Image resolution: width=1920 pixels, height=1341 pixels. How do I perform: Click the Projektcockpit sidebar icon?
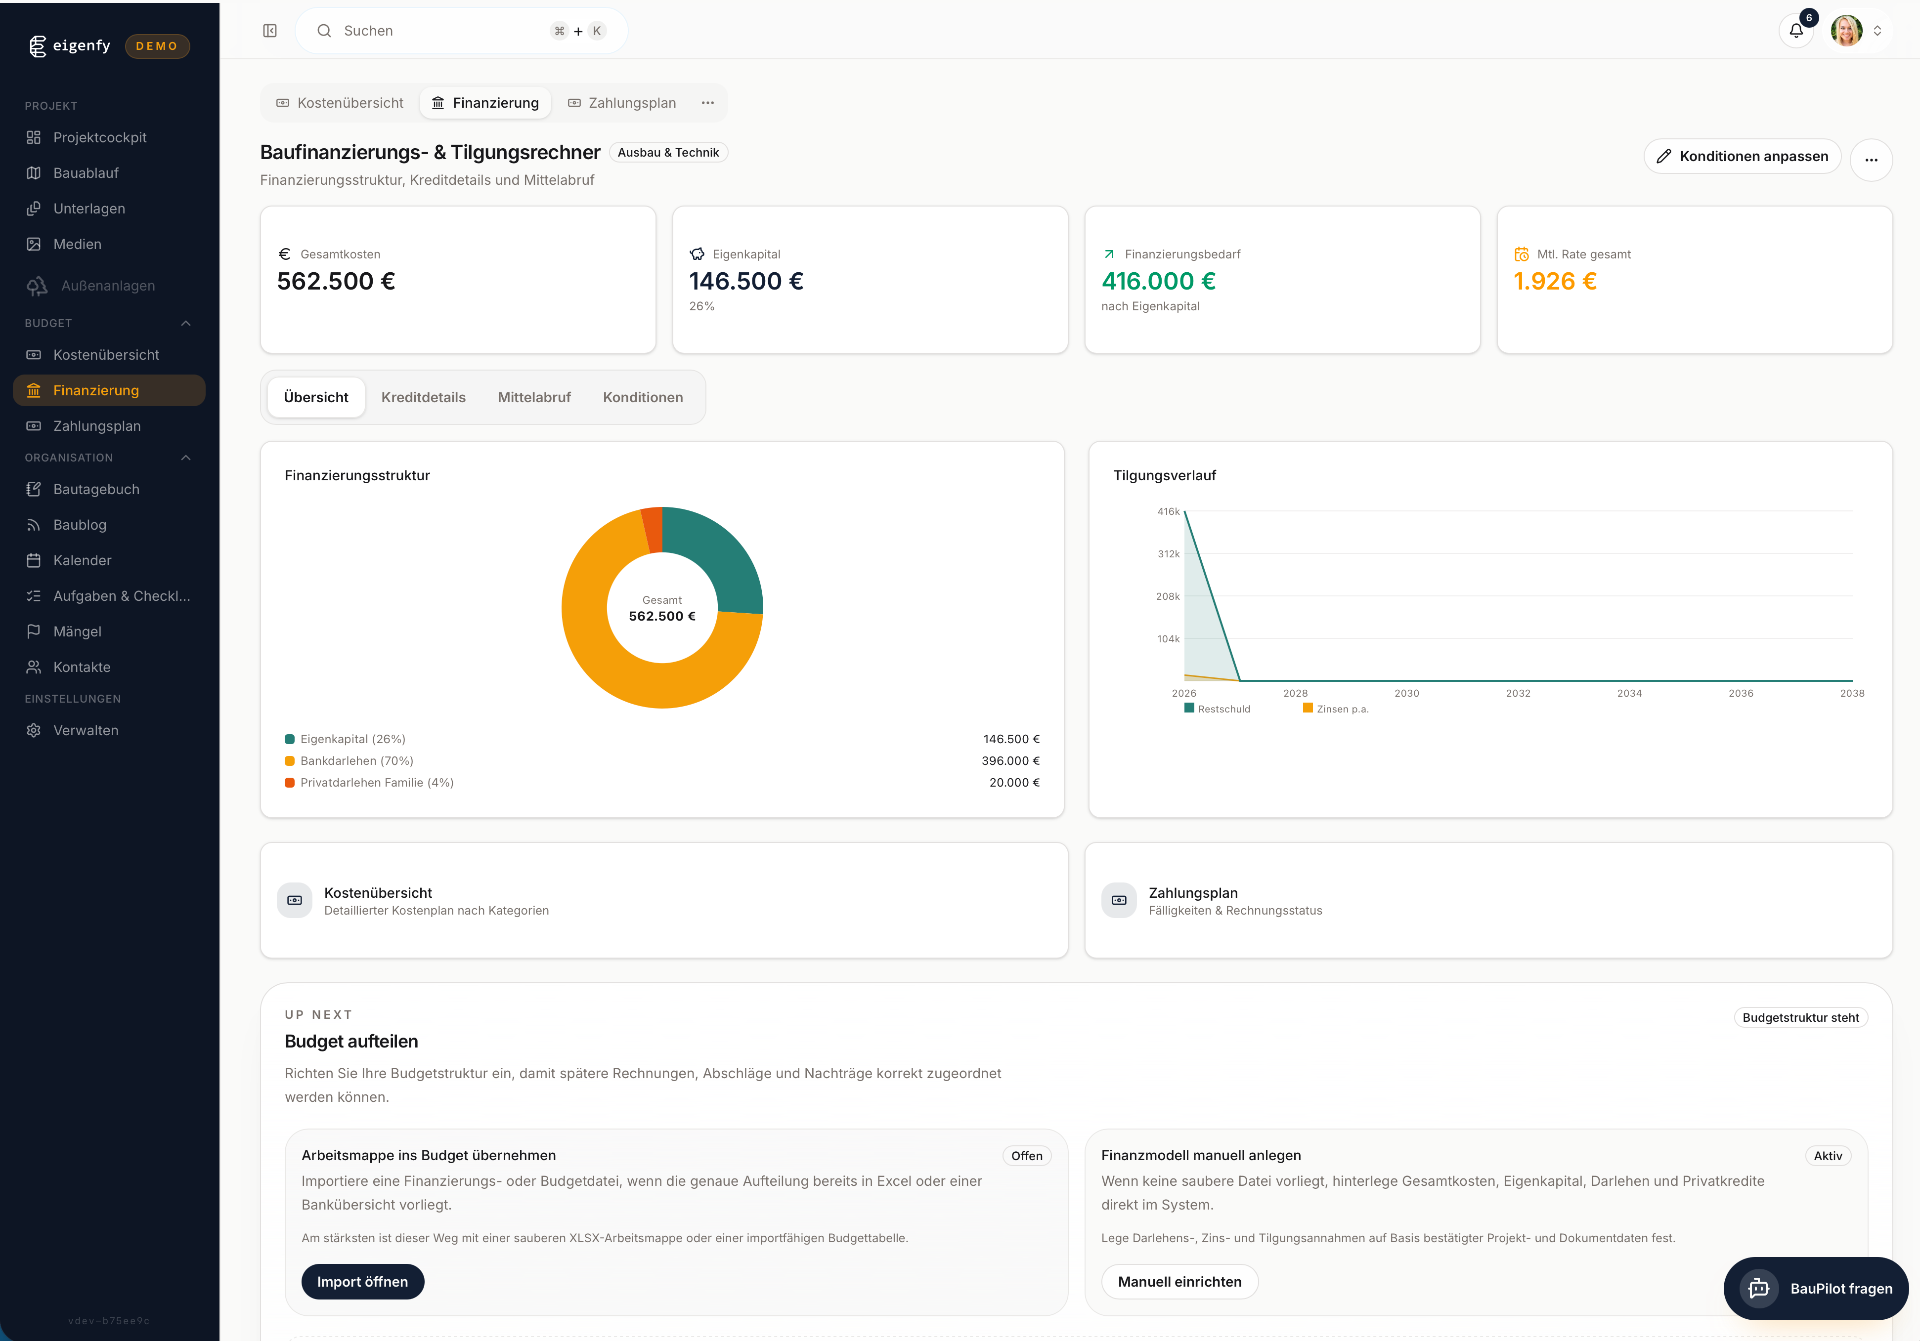[34, 137]
